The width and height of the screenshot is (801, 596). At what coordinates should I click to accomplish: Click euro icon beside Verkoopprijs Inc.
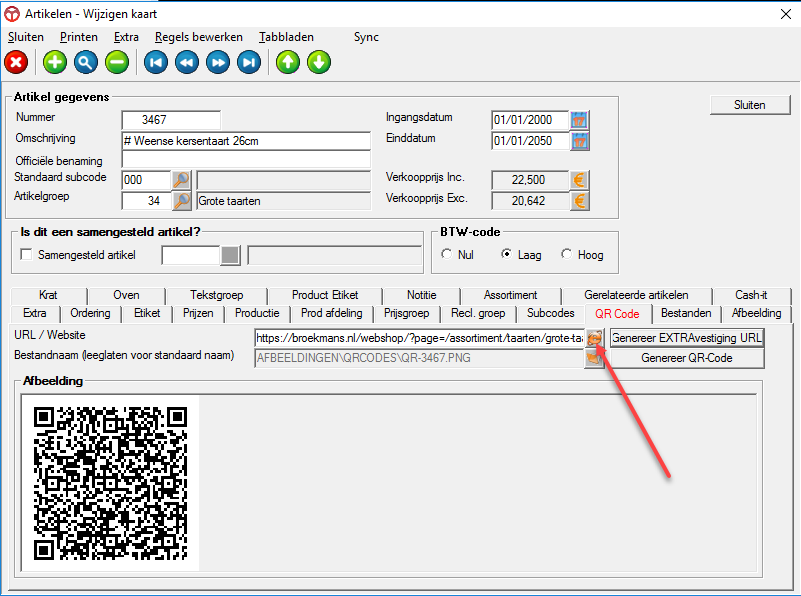(x=579, y=180)
